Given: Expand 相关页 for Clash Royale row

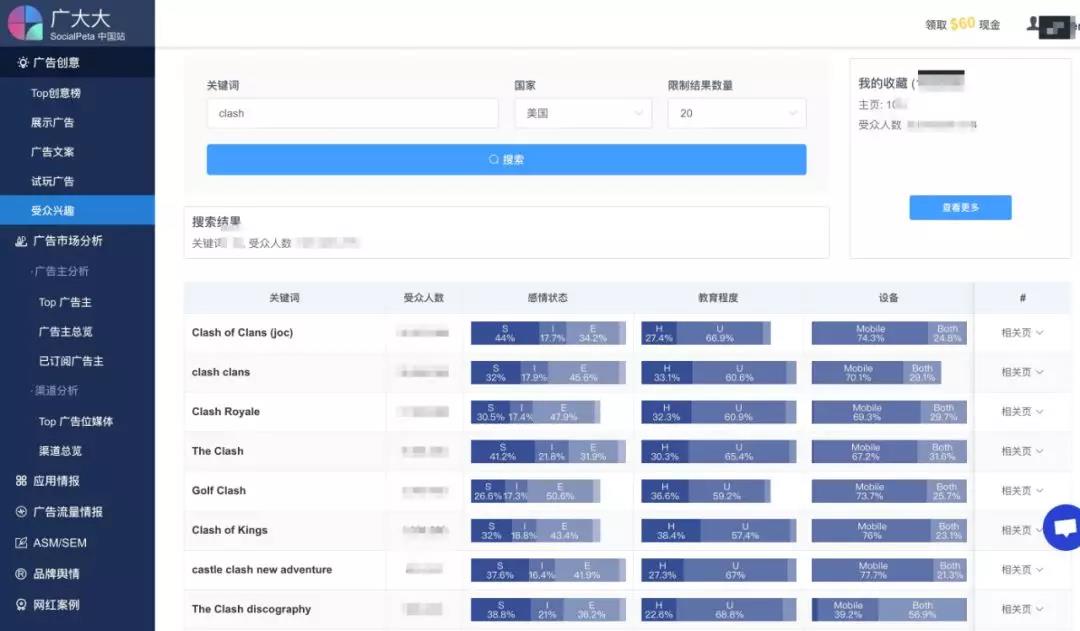Looking at the screenshot, I should click(x=1022, y=411).
